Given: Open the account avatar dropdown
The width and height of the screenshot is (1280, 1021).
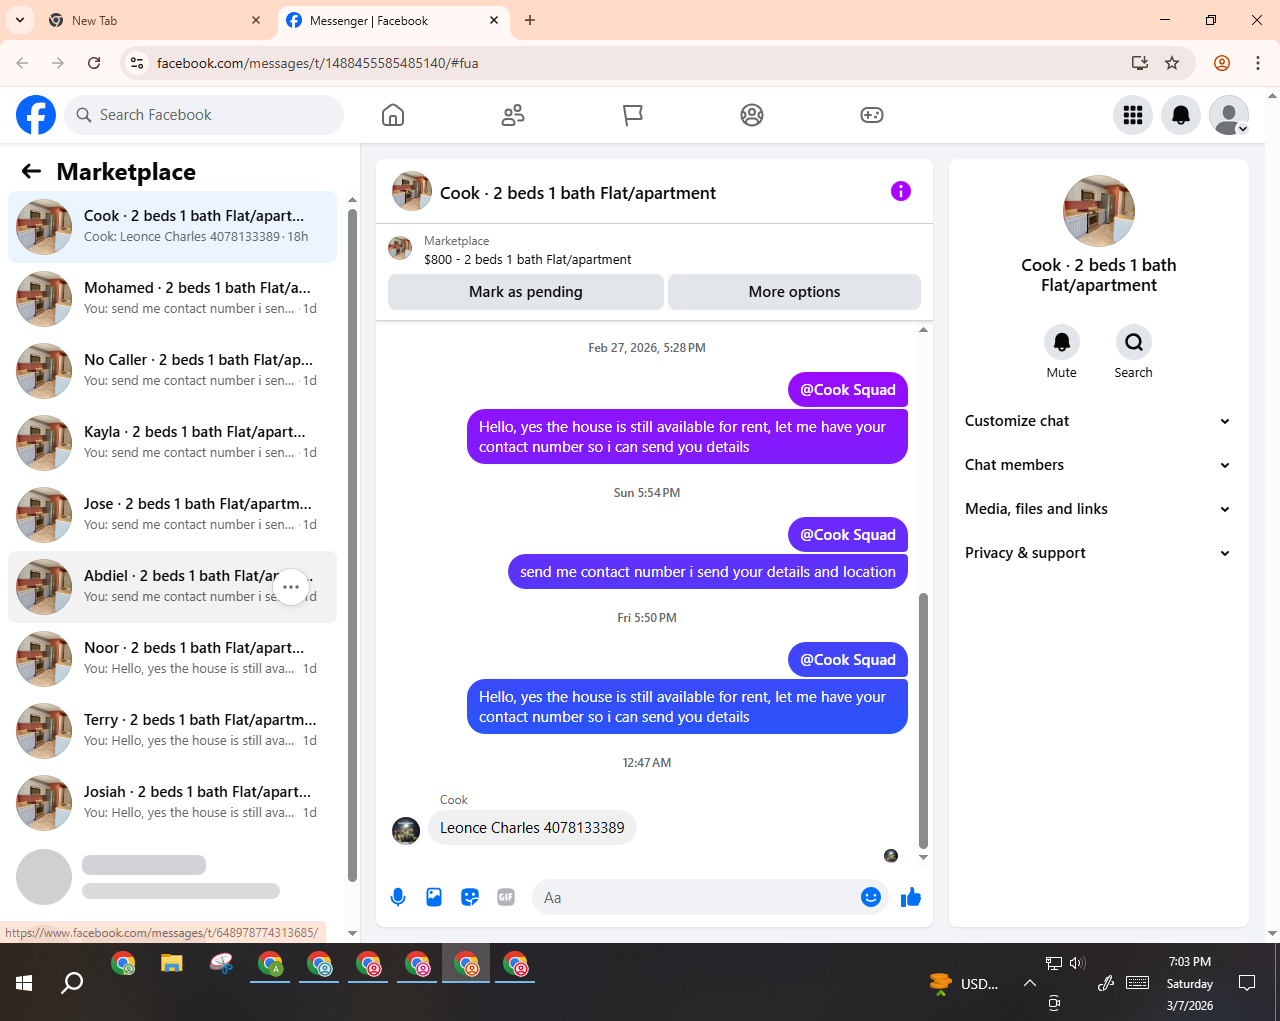Looking at the screenshot, I should click(1229, 115).
